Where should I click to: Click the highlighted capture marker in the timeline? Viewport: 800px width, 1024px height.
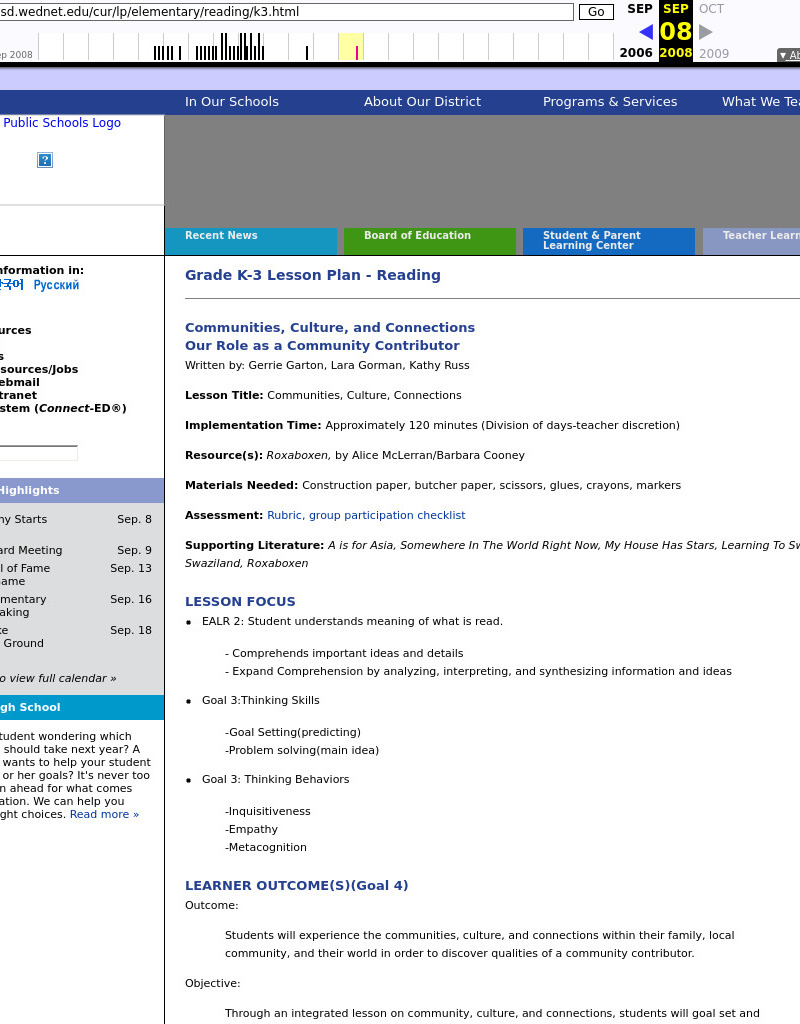[357, 52]
